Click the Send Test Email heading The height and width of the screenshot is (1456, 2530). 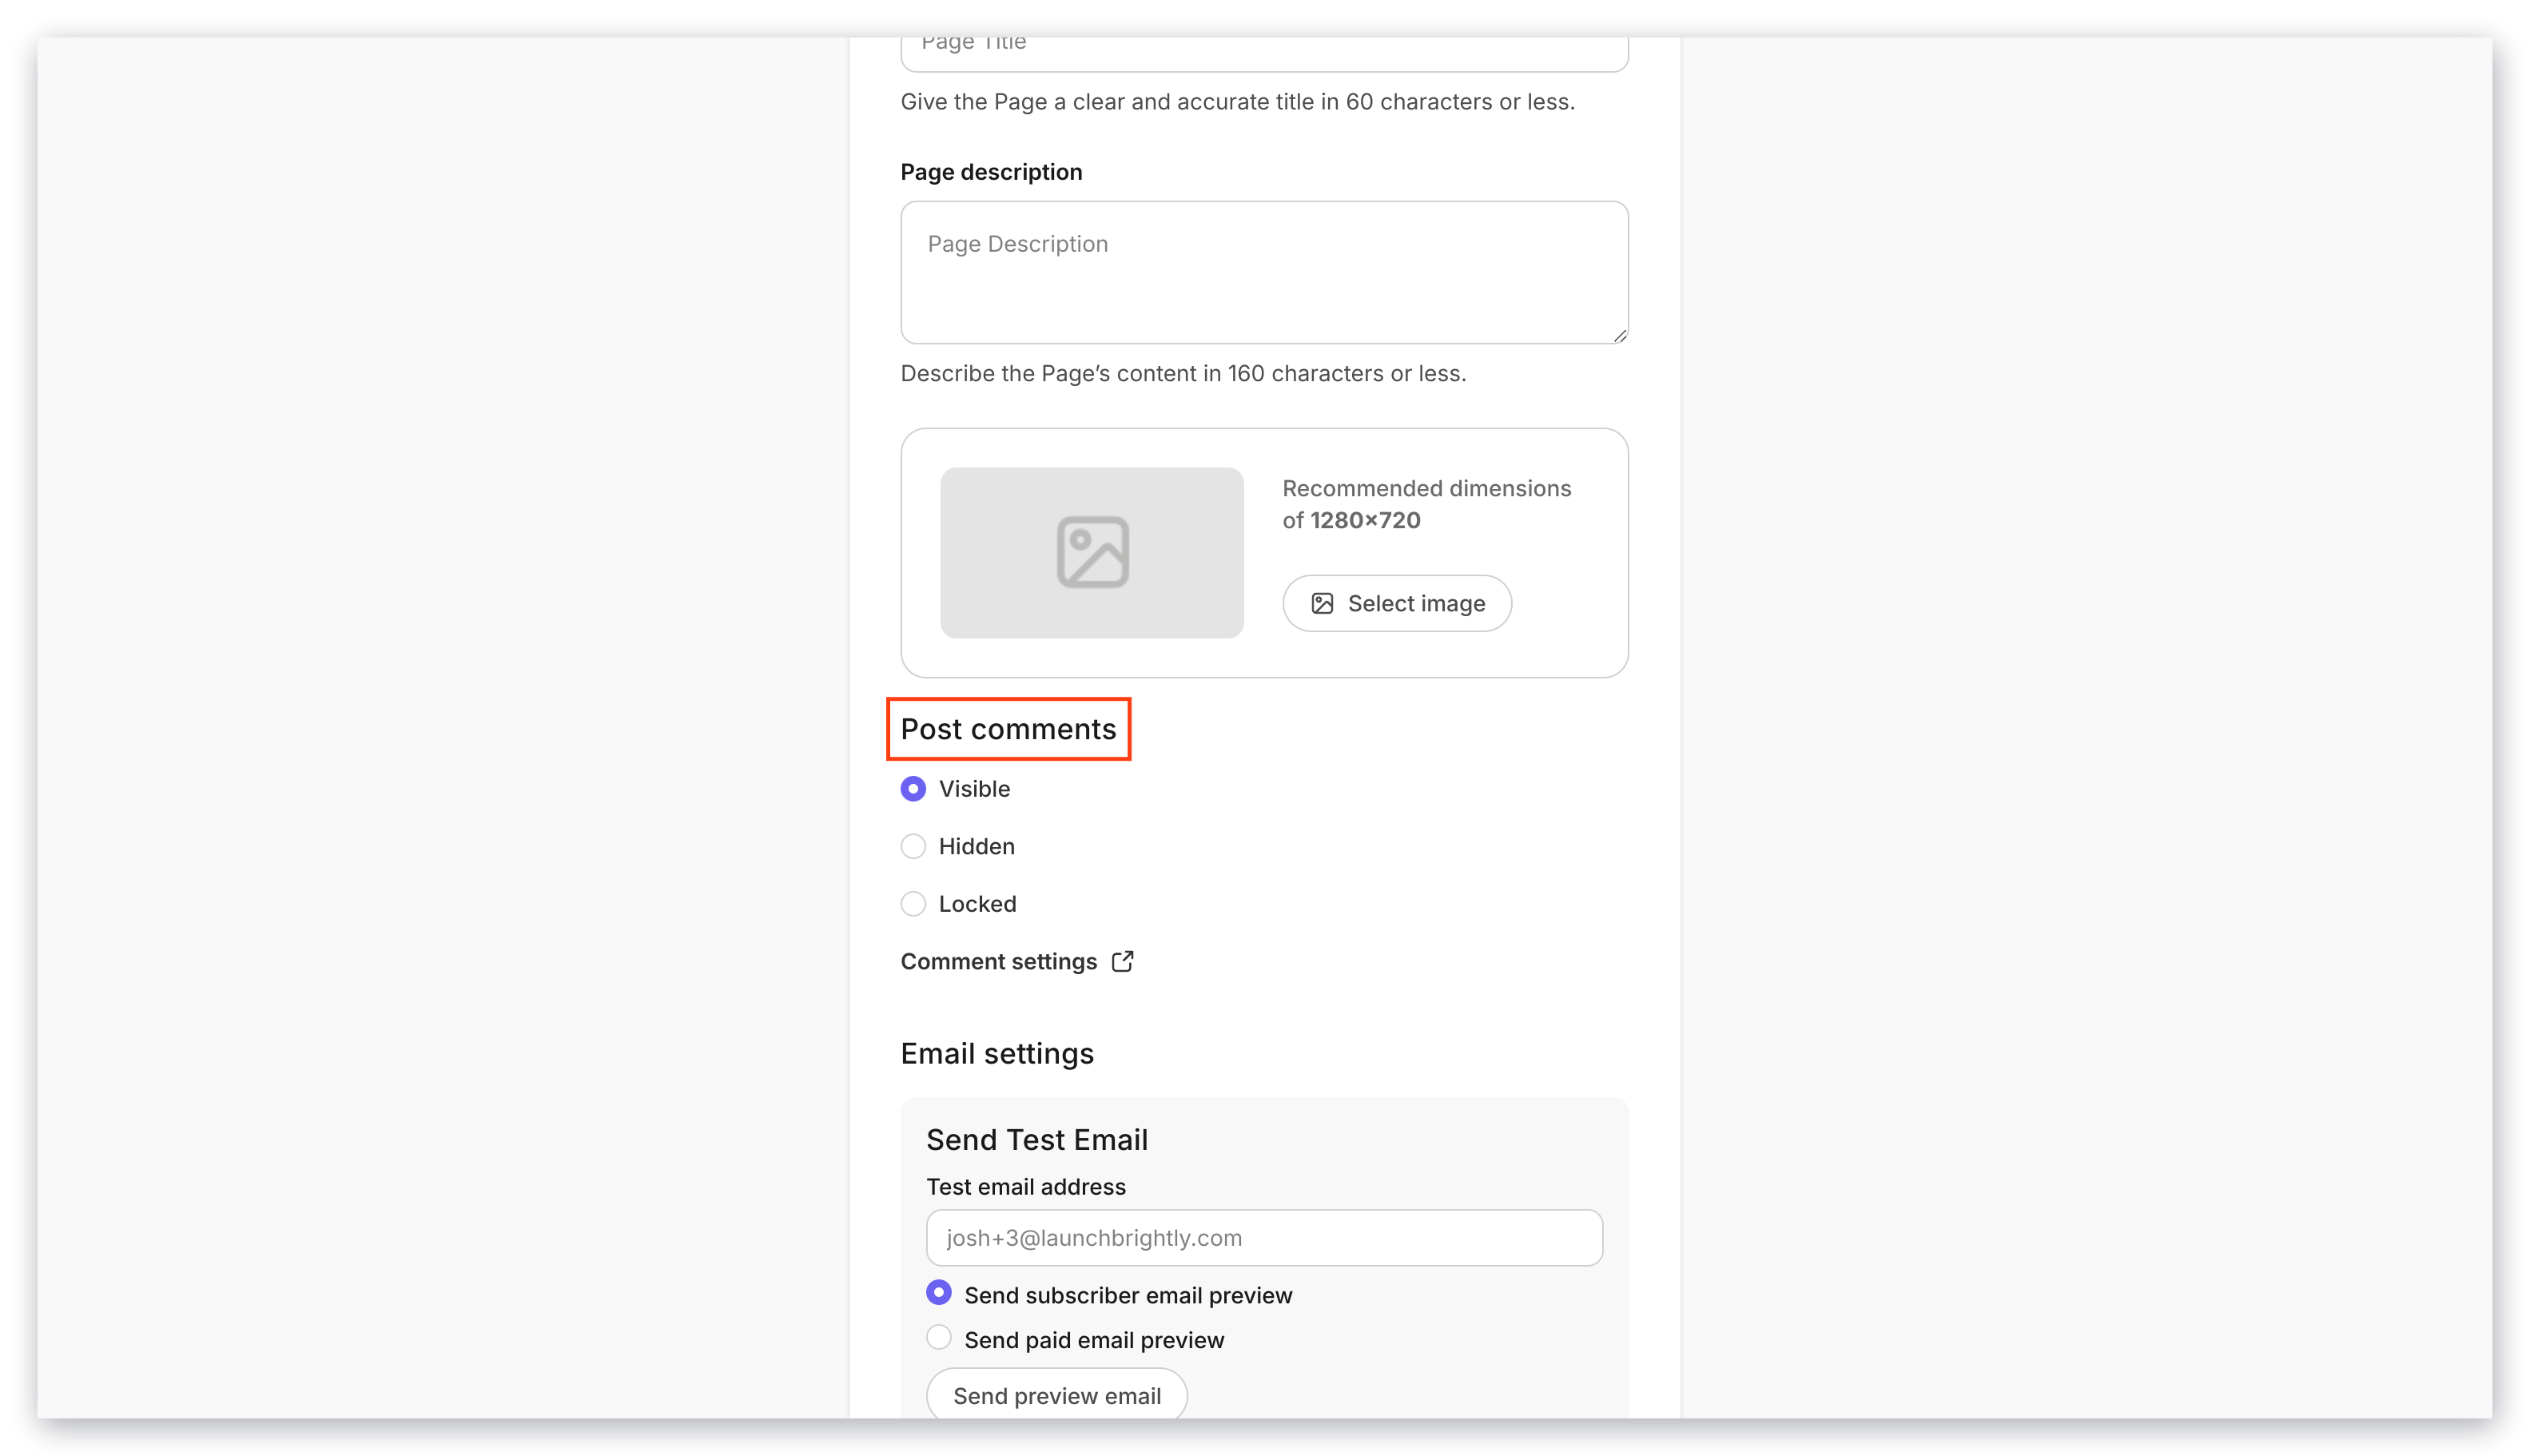(x=1037, y=1140)
